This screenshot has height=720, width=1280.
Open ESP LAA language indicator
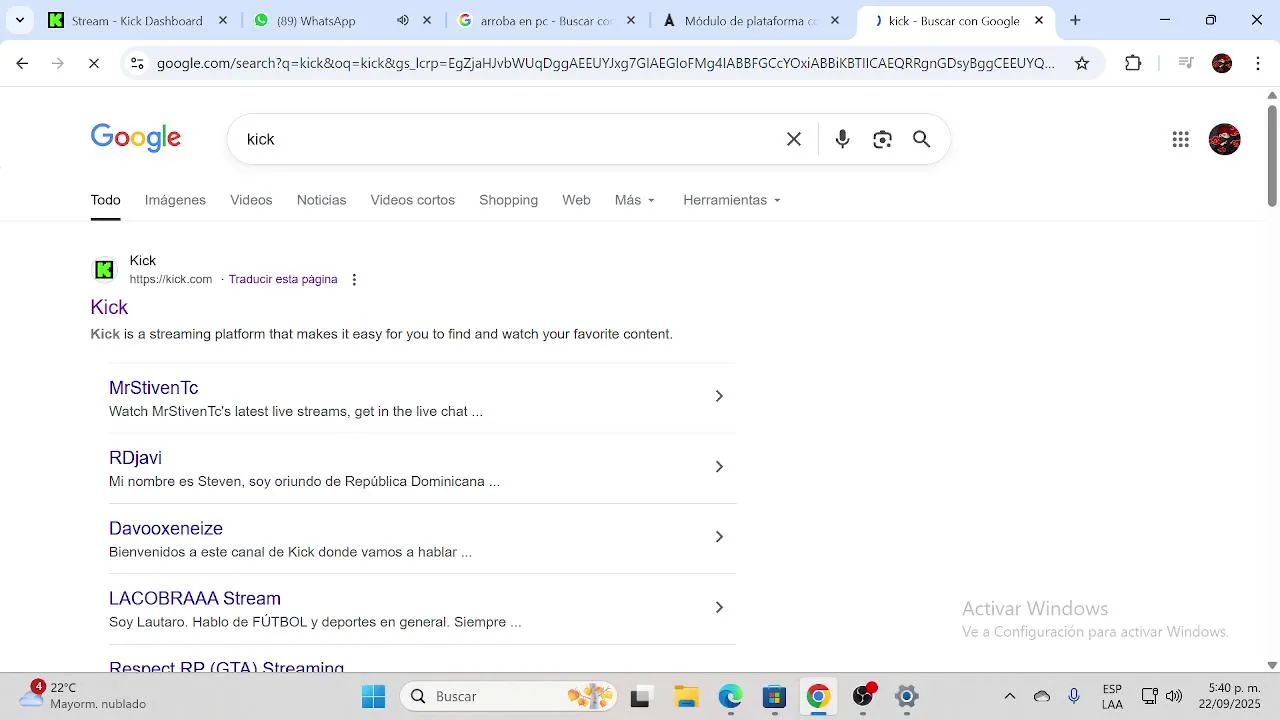[x=1112, y=696]
